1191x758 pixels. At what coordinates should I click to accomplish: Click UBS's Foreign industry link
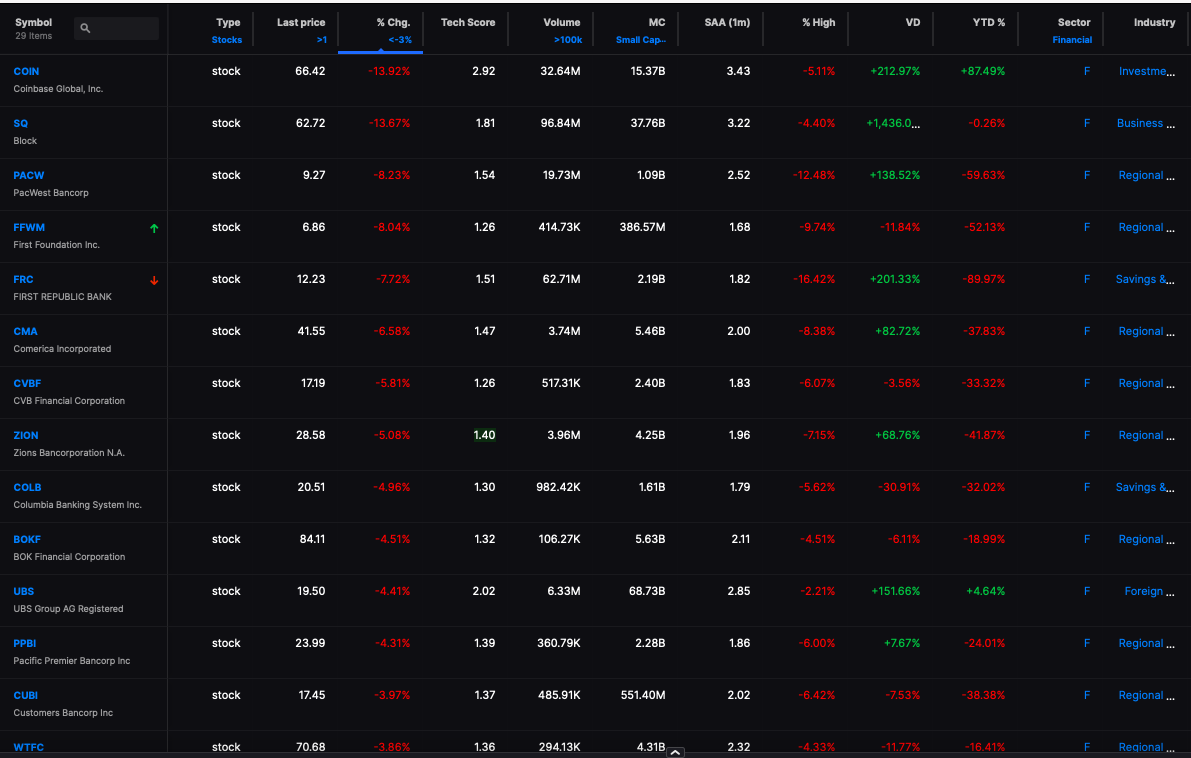[1150, 592]
